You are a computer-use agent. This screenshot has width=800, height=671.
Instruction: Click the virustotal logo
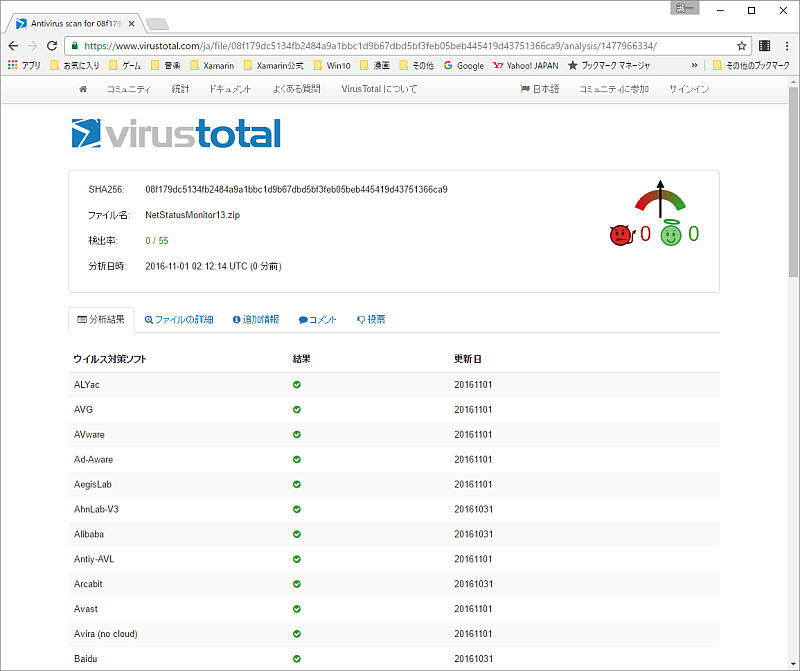(x=176, y=133)
